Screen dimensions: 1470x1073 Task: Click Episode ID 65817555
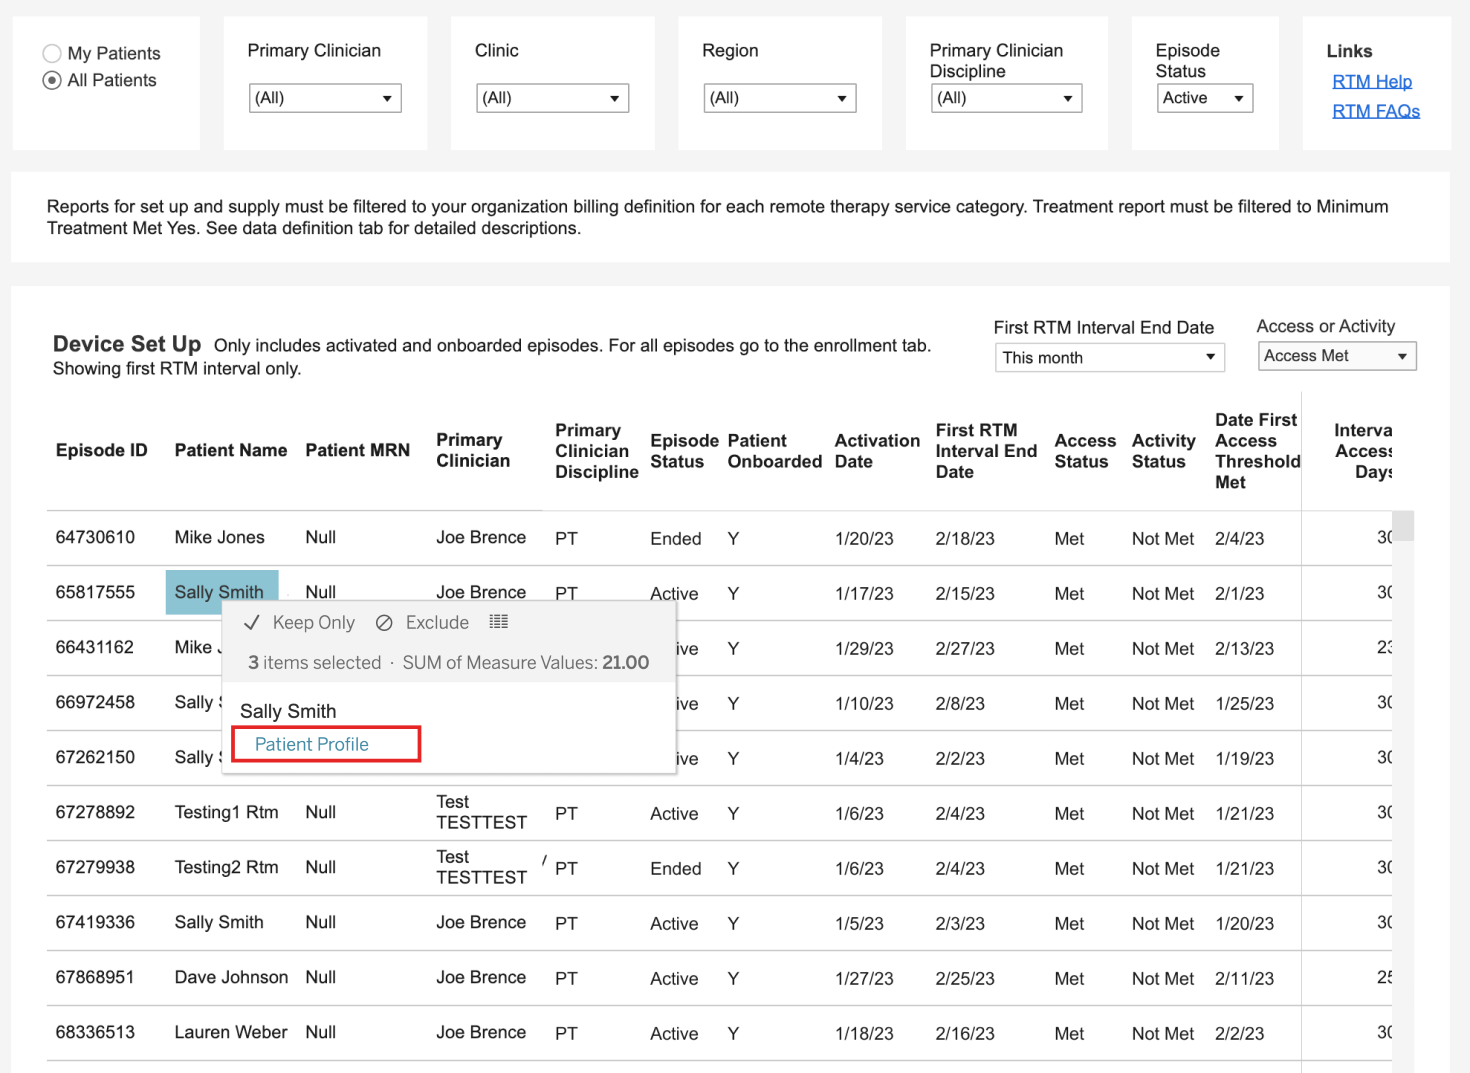pyautogui.click(x=95, y=592)
